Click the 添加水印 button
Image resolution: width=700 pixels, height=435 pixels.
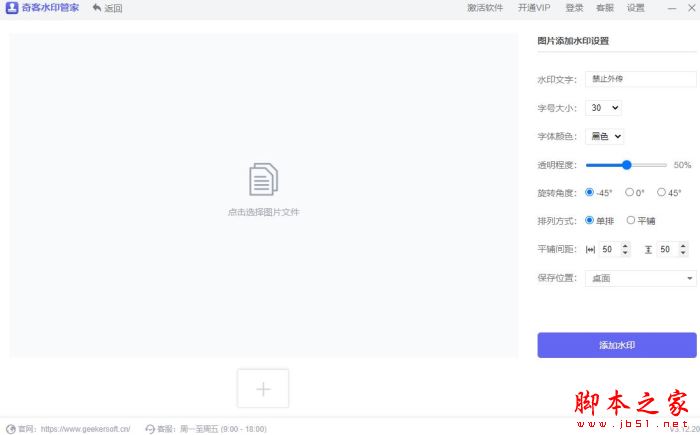(x=617, y=345)
